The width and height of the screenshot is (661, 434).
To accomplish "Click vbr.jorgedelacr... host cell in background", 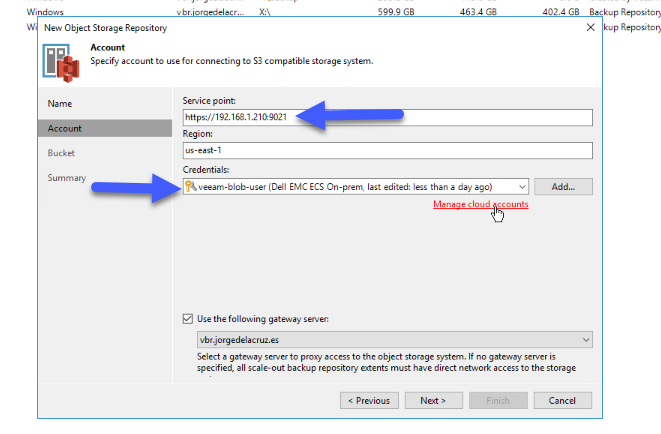I will click(210, 12).
